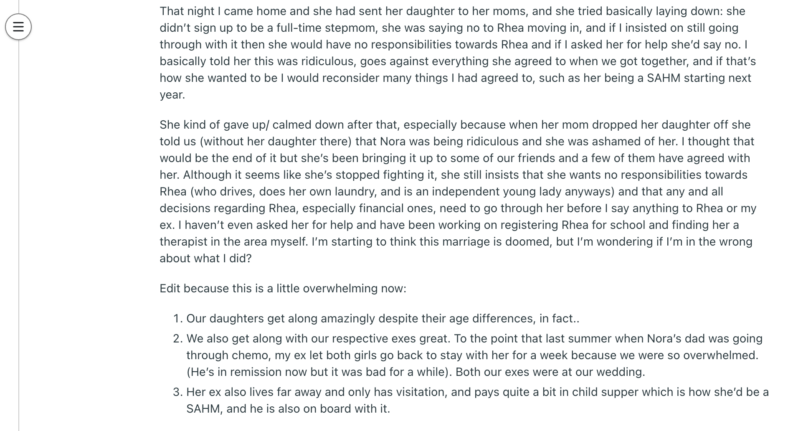Image resolution: width=788 pixels, height=431 pixels.
Task: Select list item 1 about daughters getting along
Action: point(382,318)
